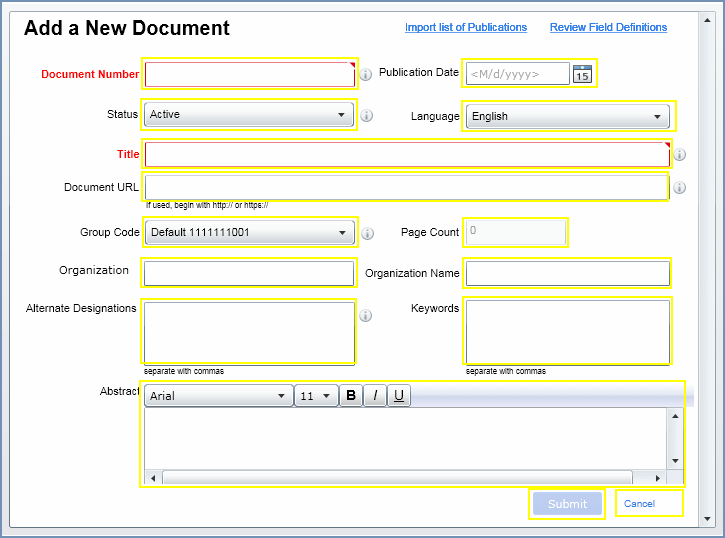Click info icon beside Document URL field

click(x=679, y=187)
